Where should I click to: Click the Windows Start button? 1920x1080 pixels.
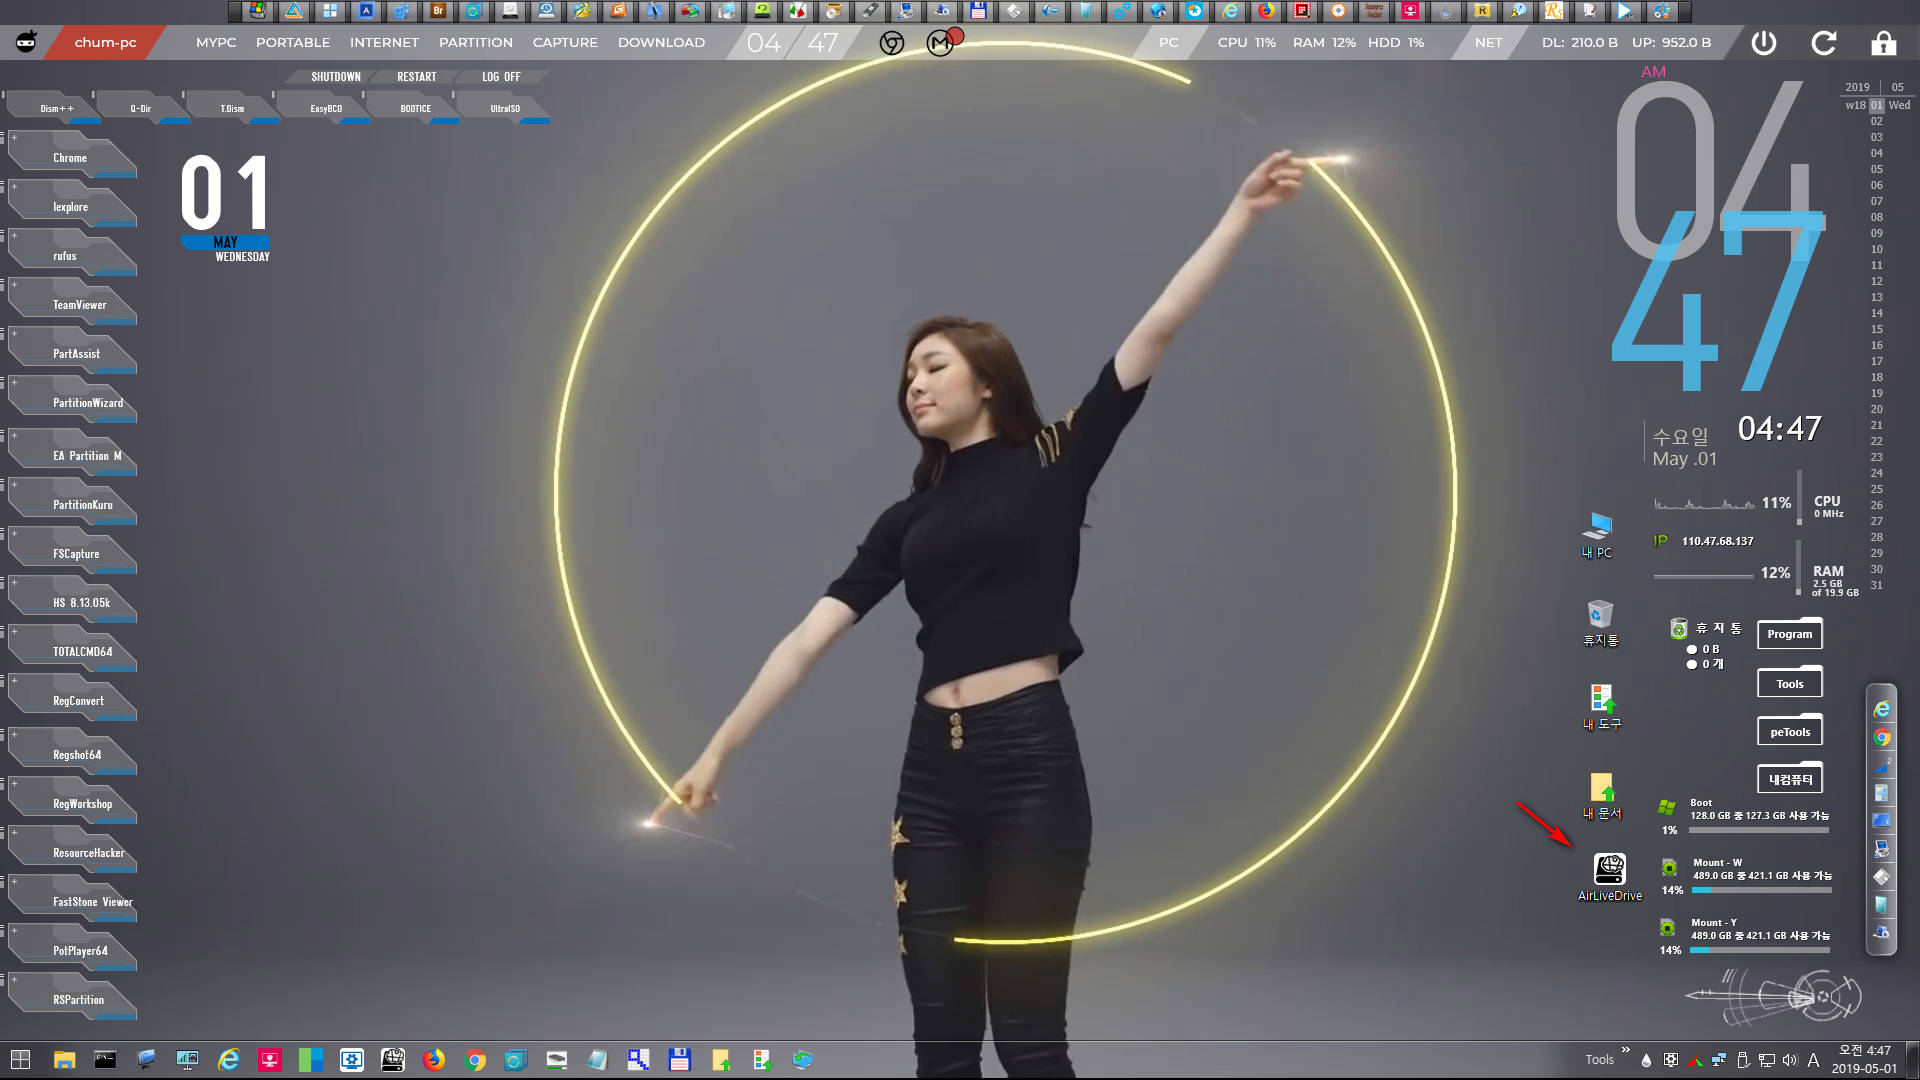pyautogui.click(x=21, y=1060)
